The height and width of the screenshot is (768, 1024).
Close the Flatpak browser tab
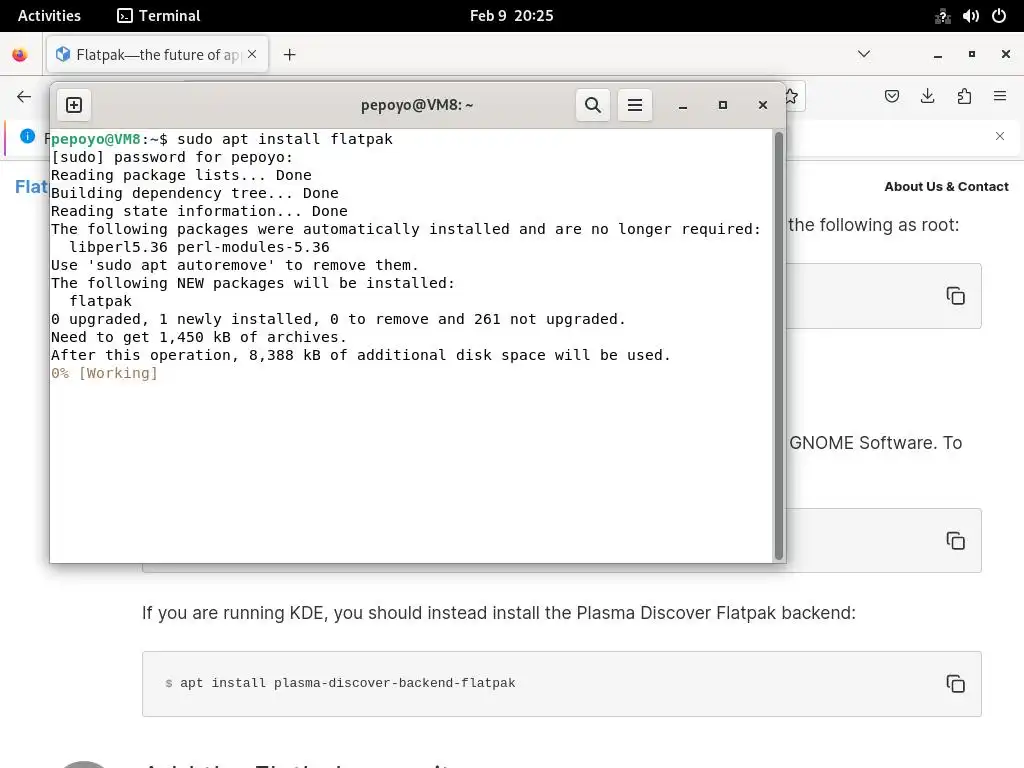pos(252,55)
